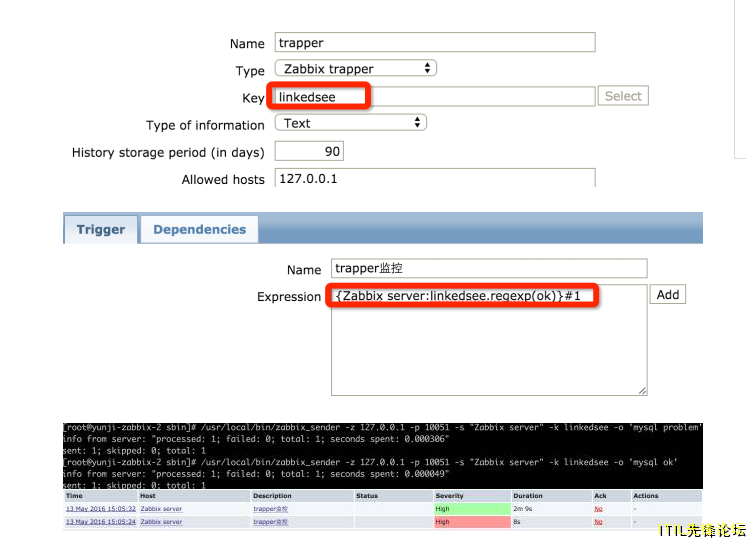
Task: Switch to the Dependencies tab
Action: (x=199, y=229)
